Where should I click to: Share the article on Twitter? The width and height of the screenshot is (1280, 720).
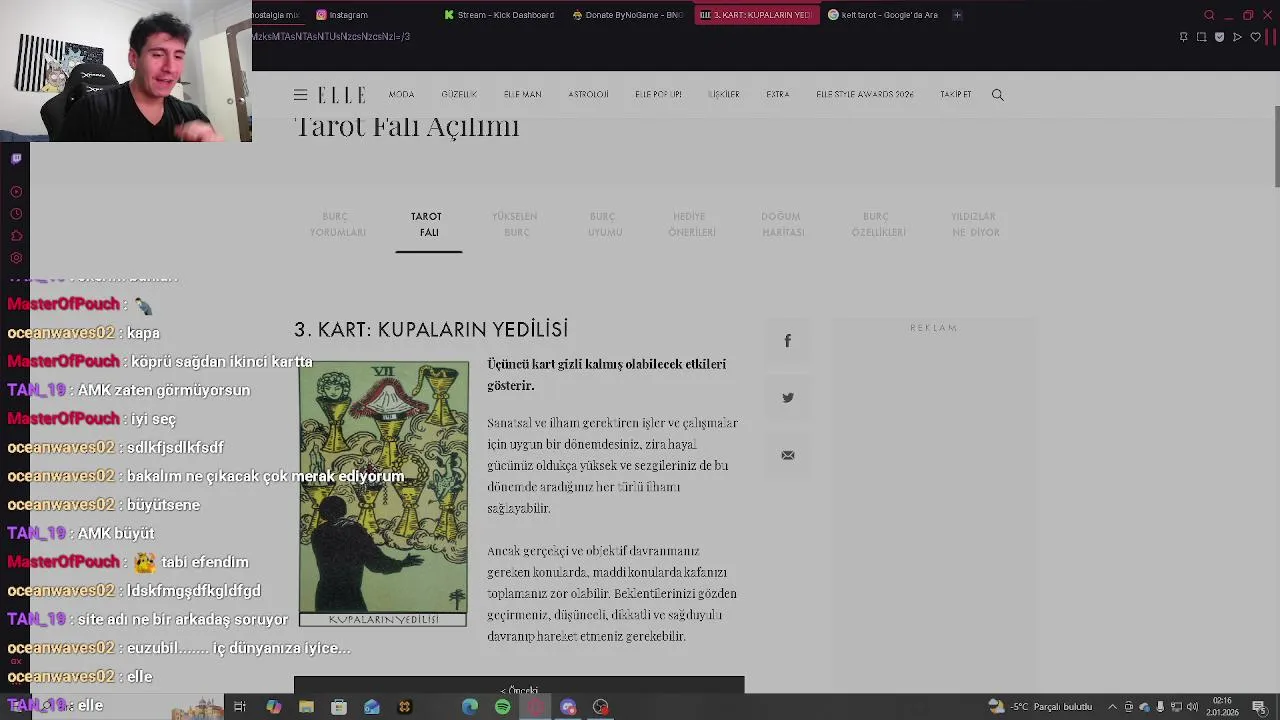point(788,398)
